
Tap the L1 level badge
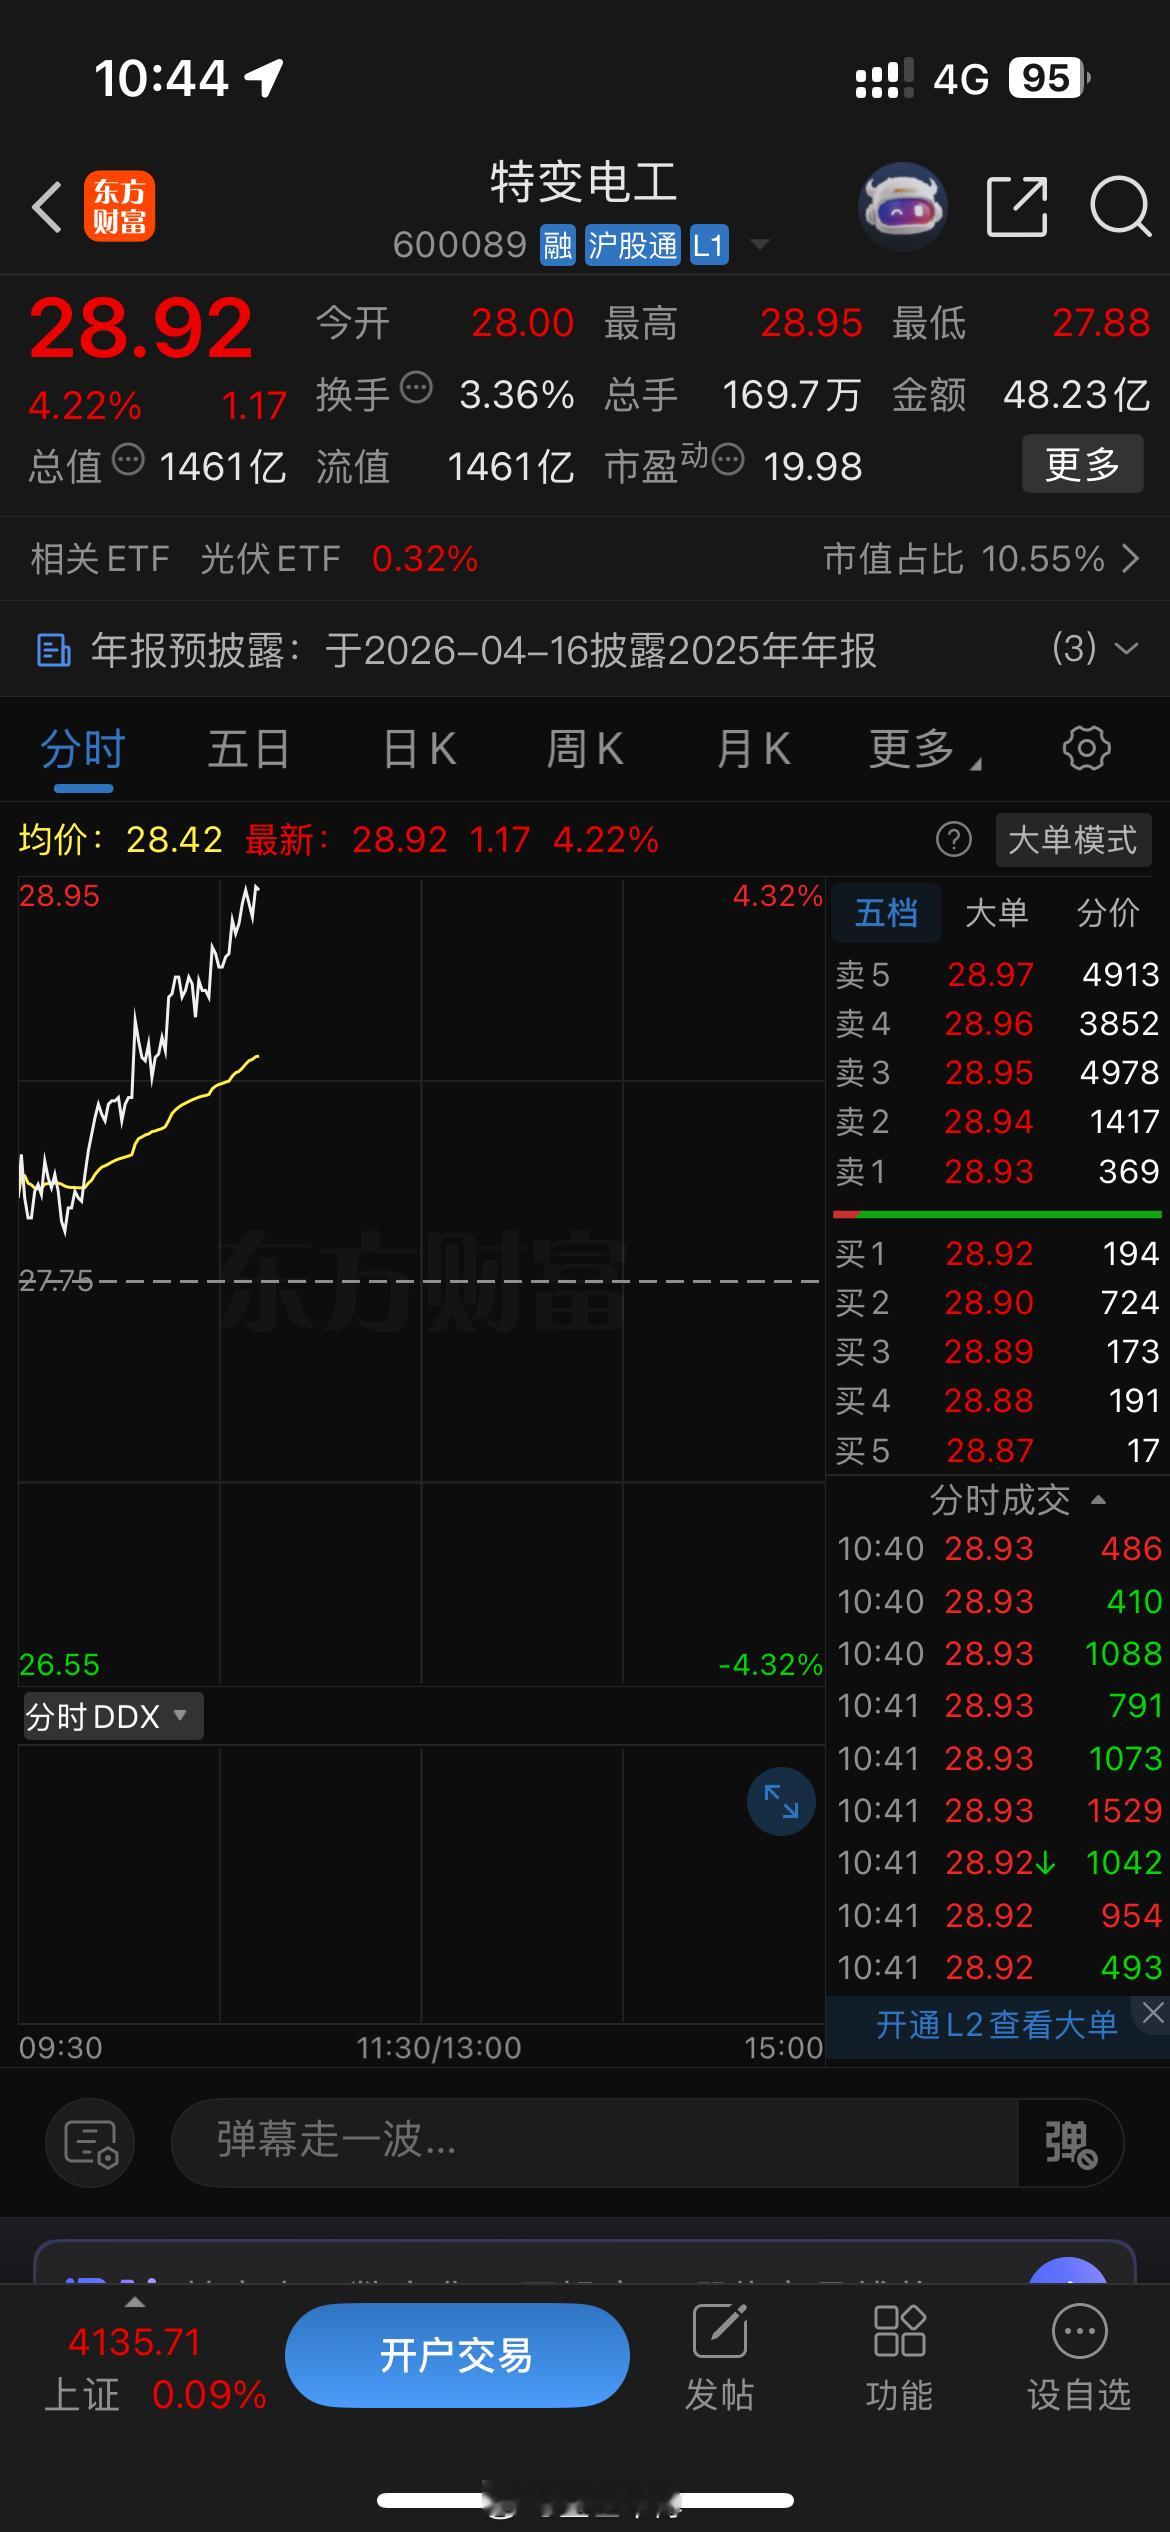708,245
